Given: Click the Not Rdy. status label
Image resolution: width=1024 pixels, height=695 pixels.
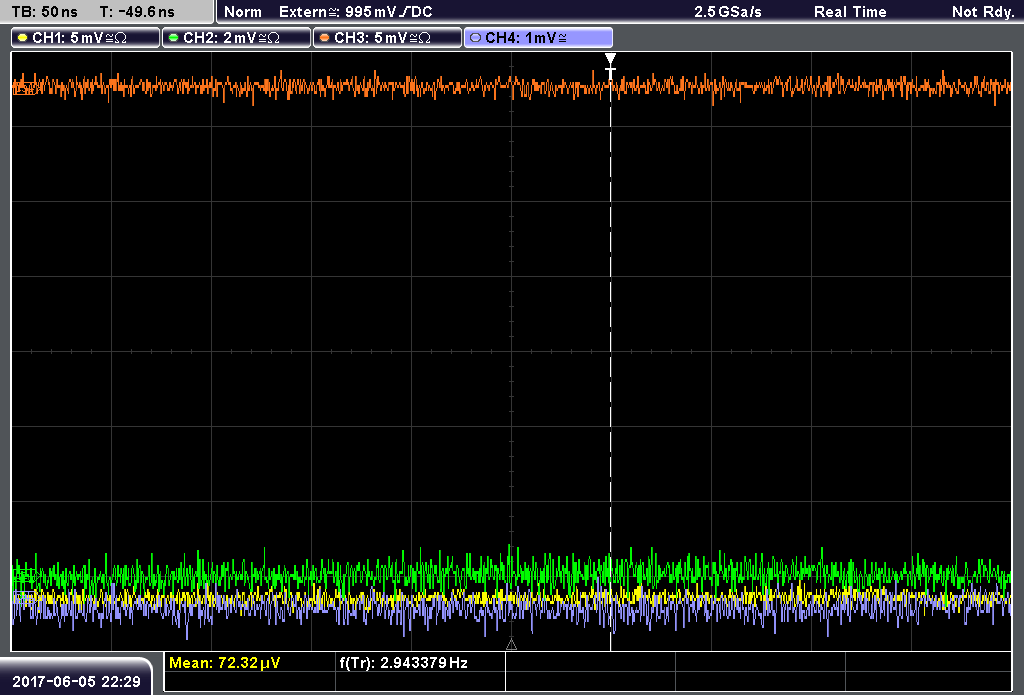Looking at the screenshot, I should tap(983, 12).
